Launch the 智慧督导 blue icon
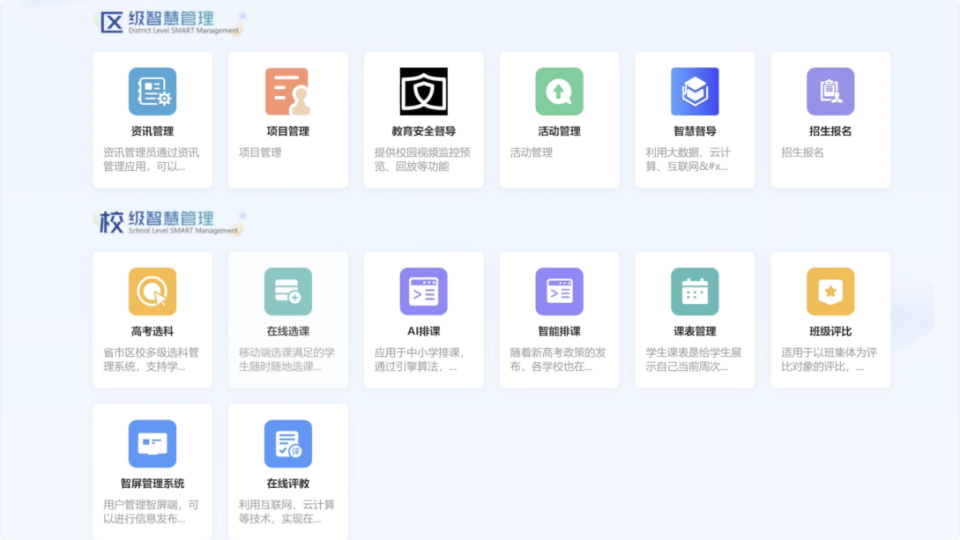960x540 pixels. pyautogui.click(x=695, y=91)
